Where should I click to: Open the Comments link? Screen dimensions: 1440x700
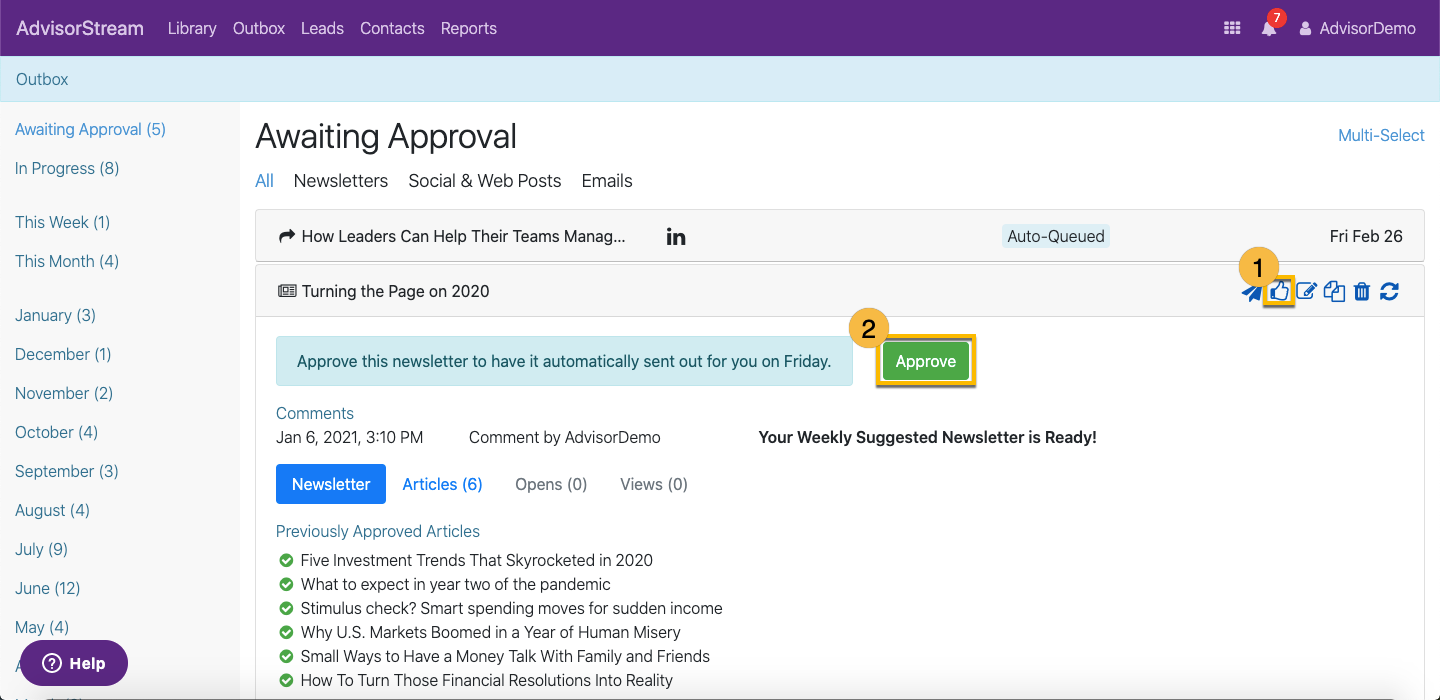coord(315,413)
